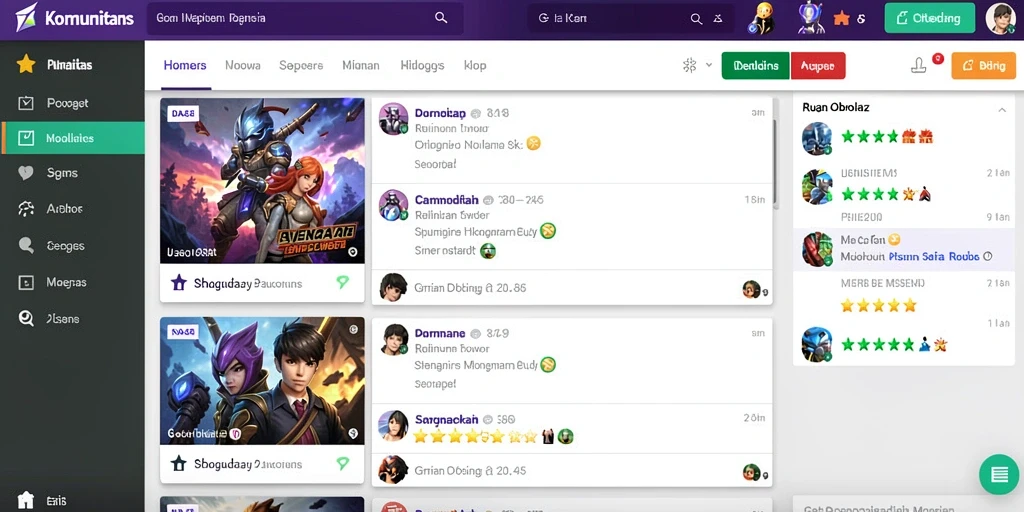This screenshot has height=512, width=1024.
Task: Toggle the Poogat checkbox item in sidebar
Action: (25, 103)
